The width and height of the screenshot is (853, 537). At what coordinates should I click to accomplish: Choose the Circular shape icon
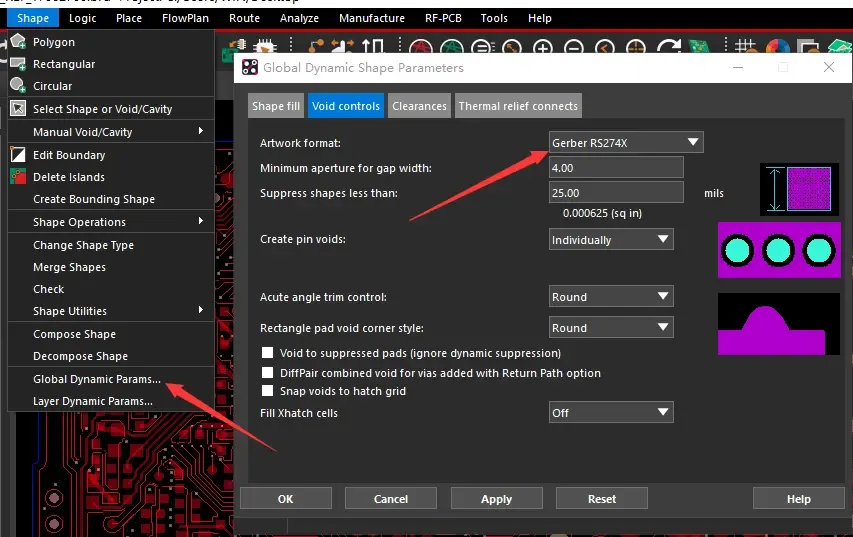point(18,85)
